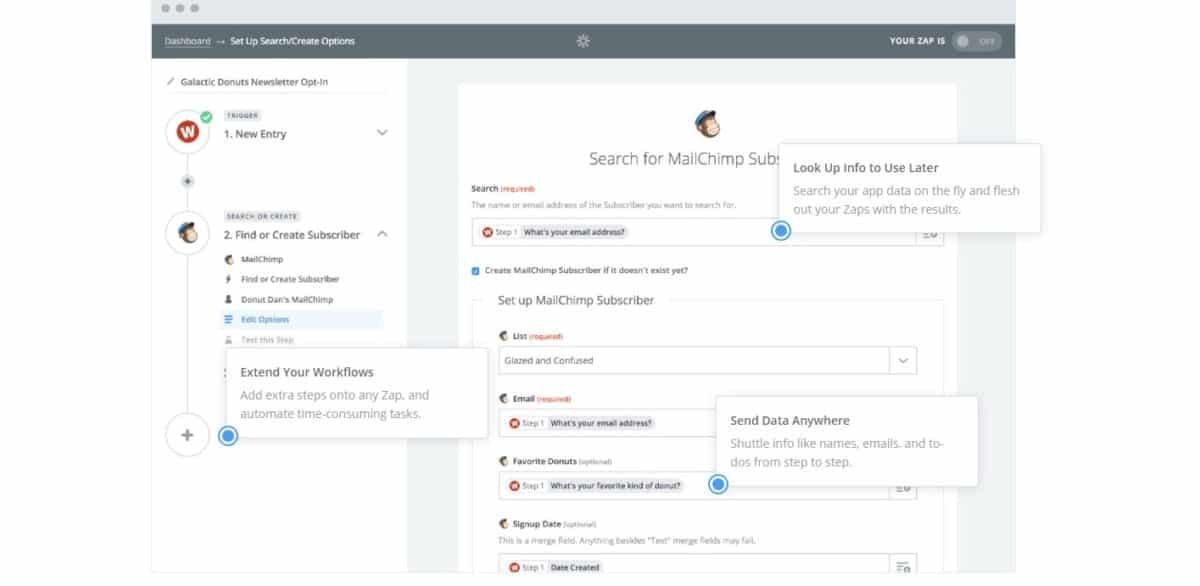
Task: Turn on the Your Zap Is switch
Action: point(974,41)
